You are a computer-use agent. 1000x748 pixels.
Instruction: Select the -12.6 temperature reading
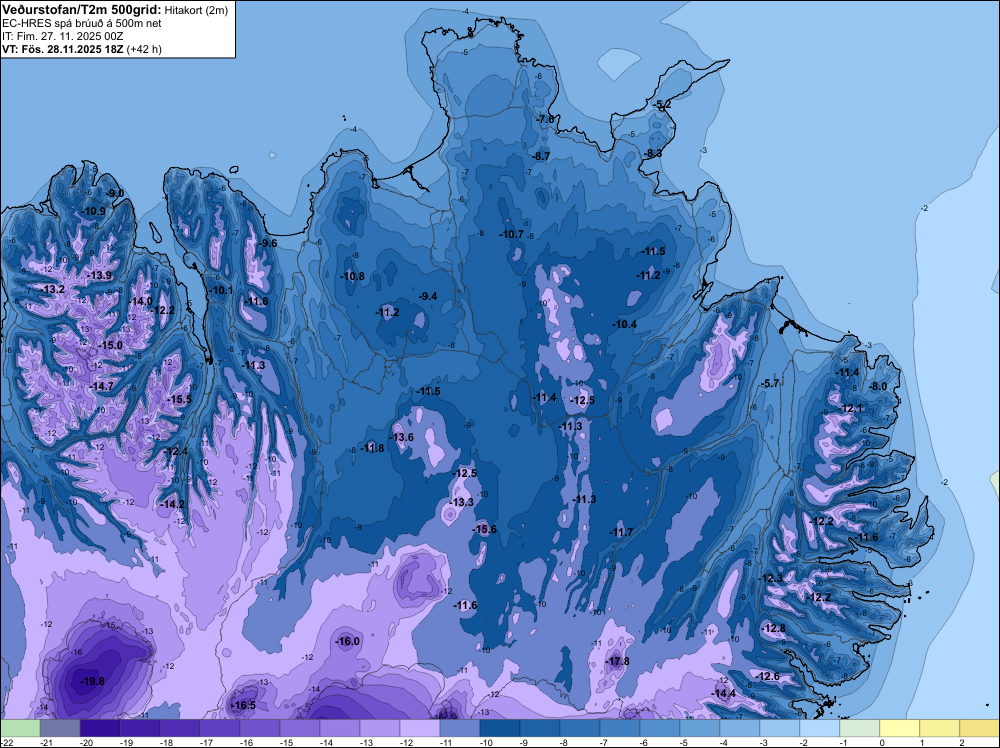(768, 676)
